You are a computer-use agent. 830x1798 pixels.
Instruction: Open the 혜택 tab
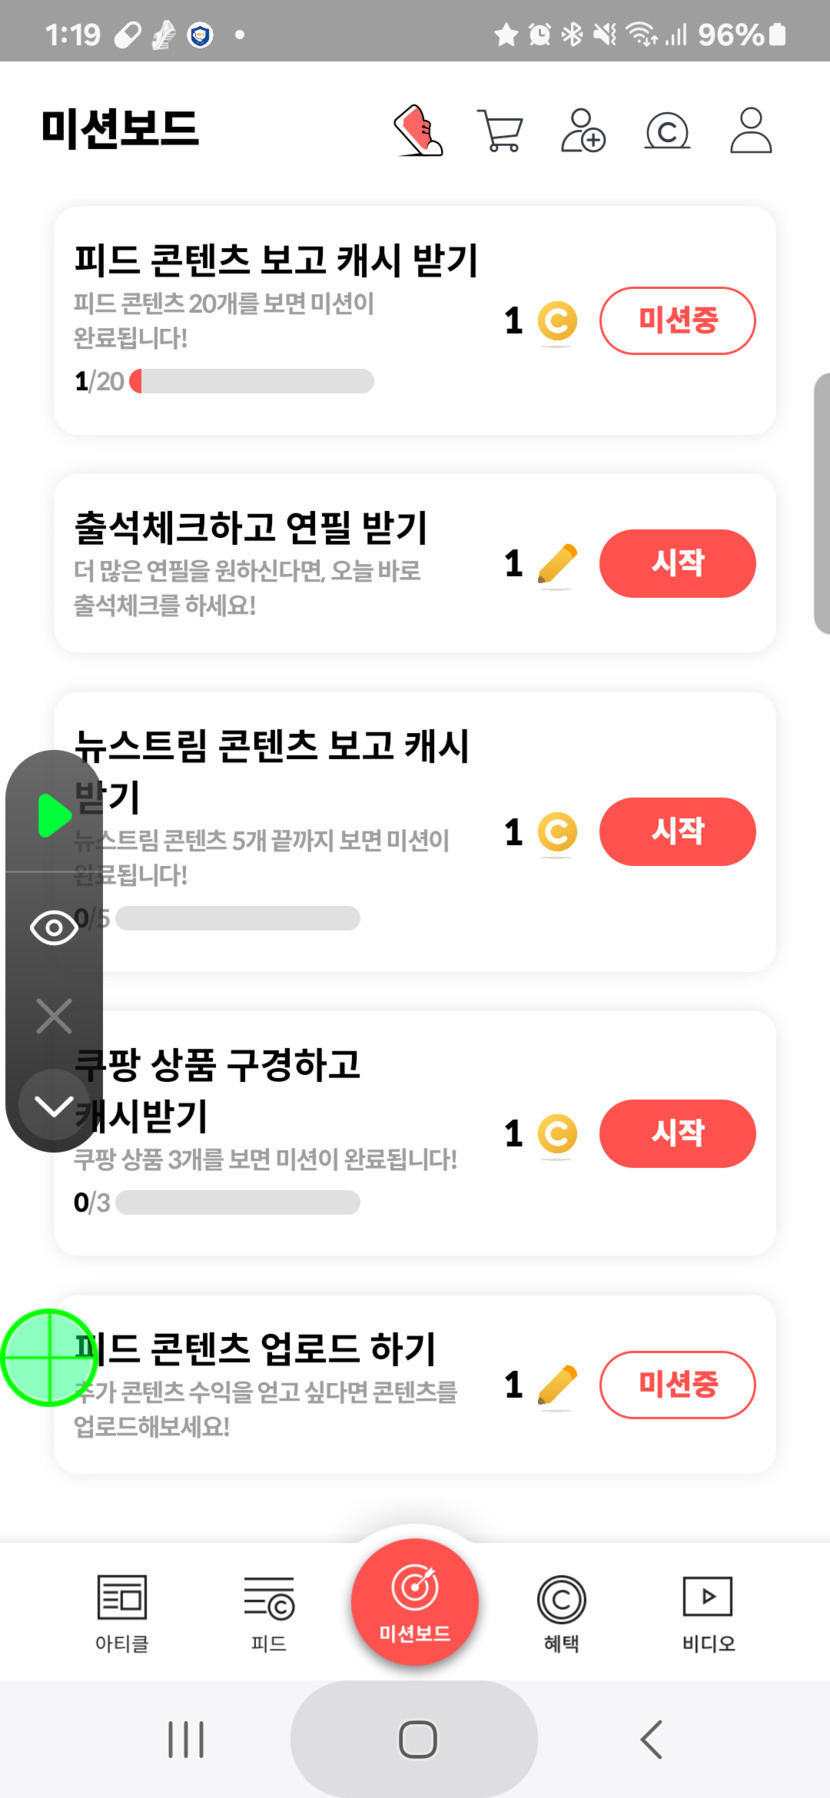coord(561,1612)
